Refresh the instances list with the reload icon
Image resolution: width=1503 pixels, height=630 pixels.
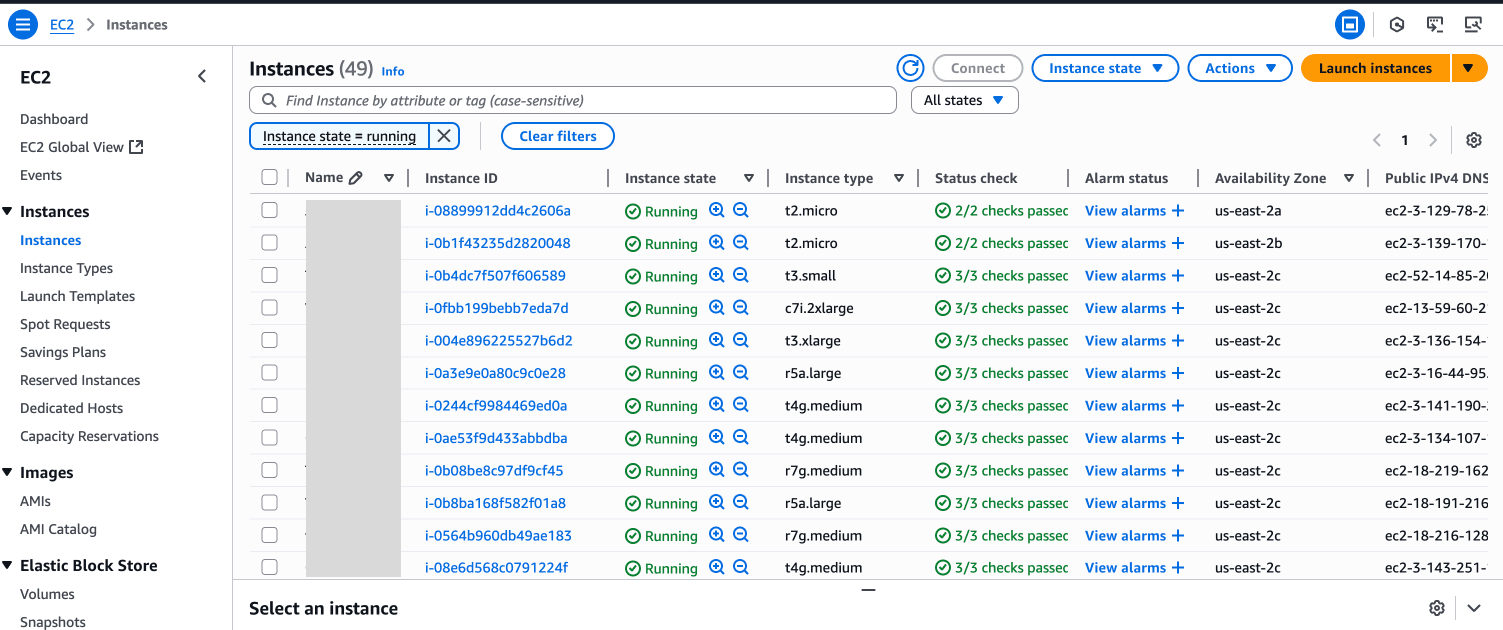click(x=910, y=68)
